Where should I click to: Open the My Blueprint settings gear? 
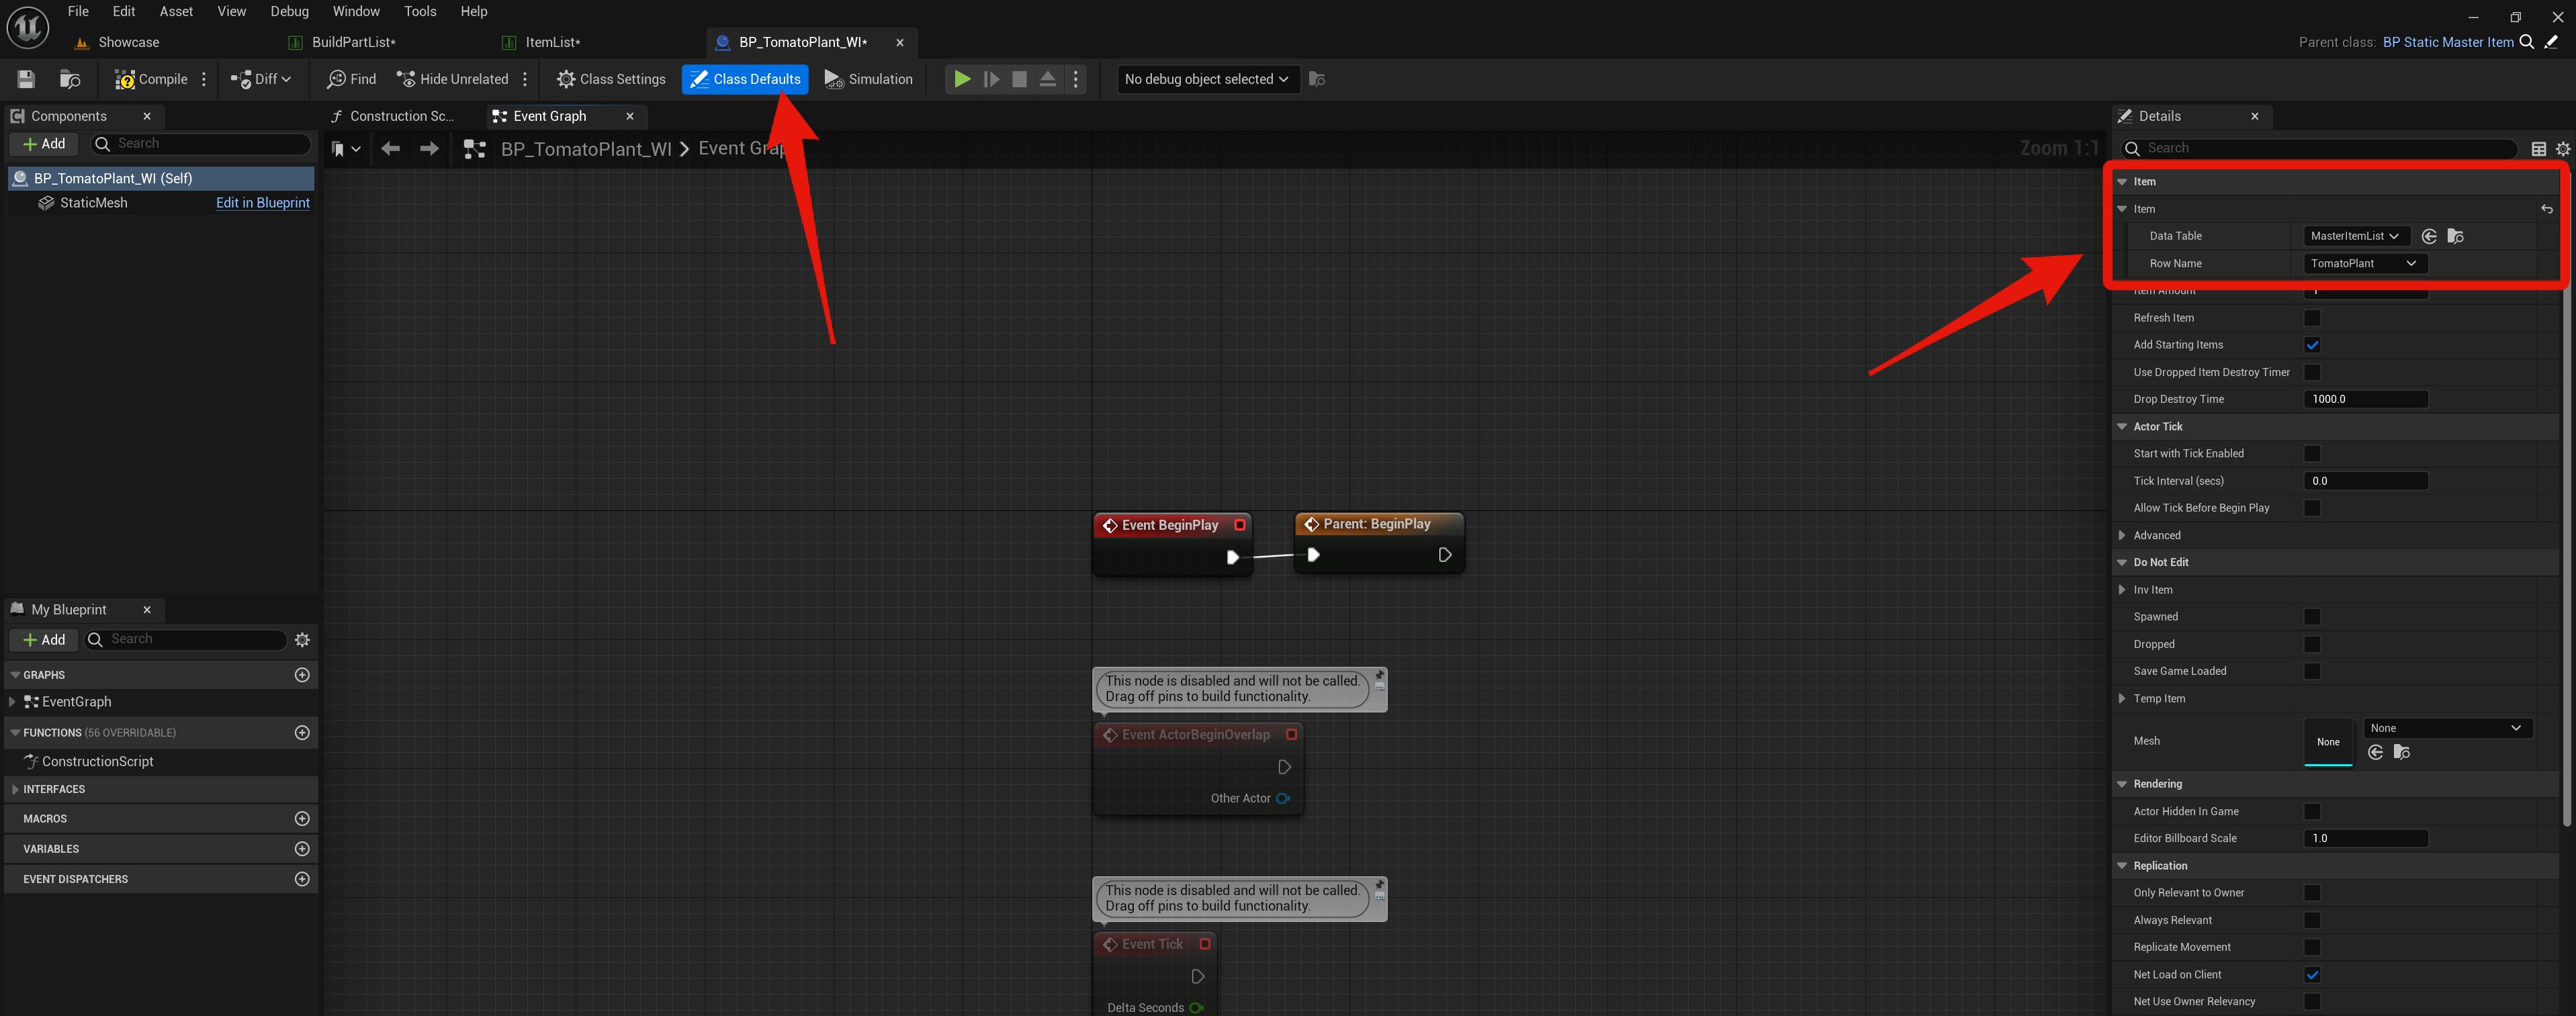tap(302, 640)
